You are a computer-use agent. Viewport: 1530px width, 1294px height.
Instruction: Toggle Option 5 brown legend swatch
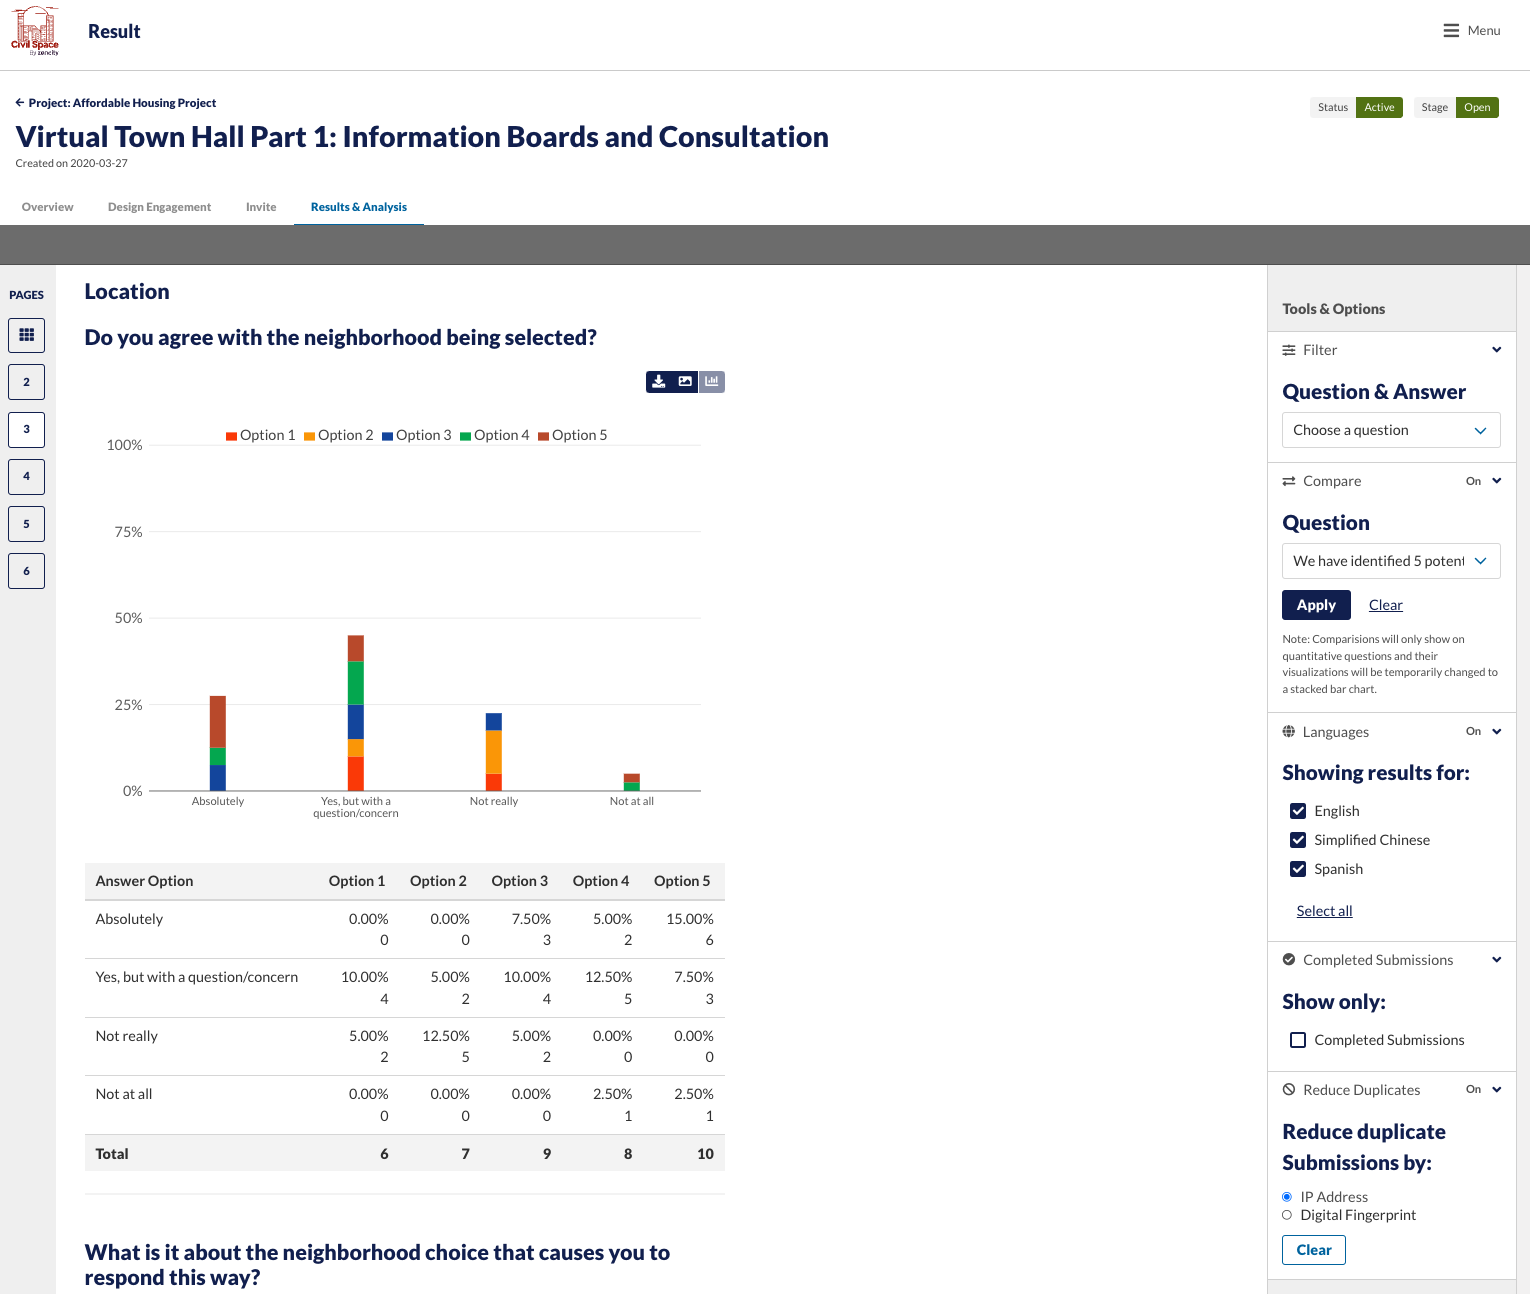click(x=543, y=436)
